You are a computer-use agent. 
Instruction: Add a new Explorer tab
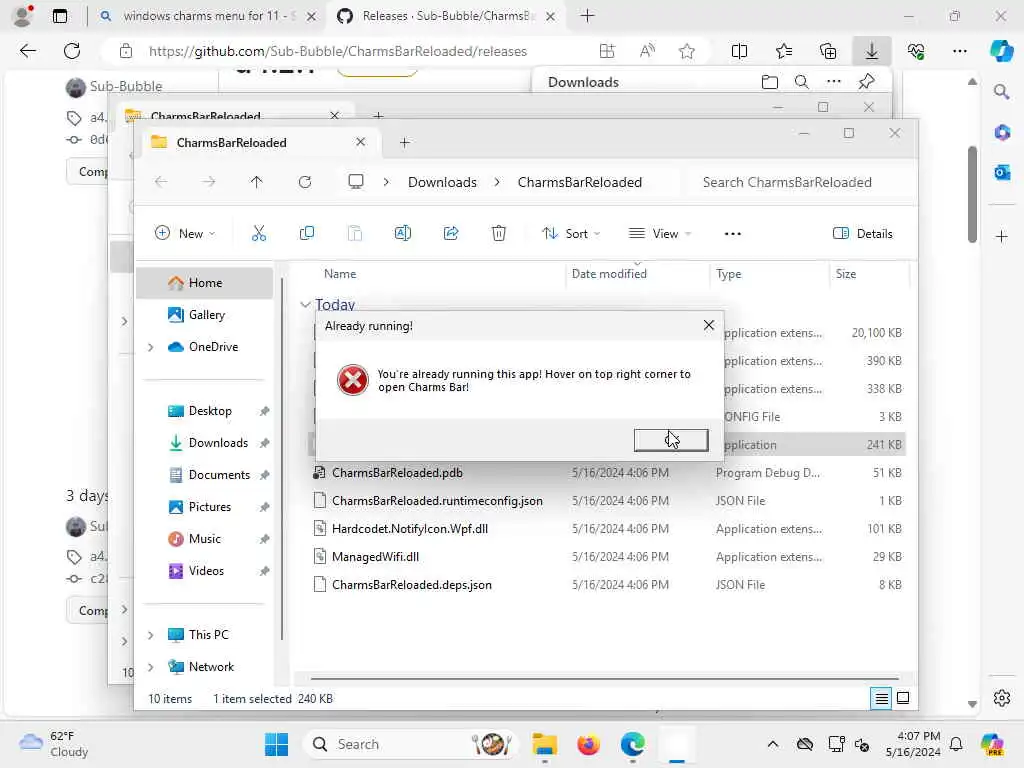pyautogui.click(x=405, y=142)
